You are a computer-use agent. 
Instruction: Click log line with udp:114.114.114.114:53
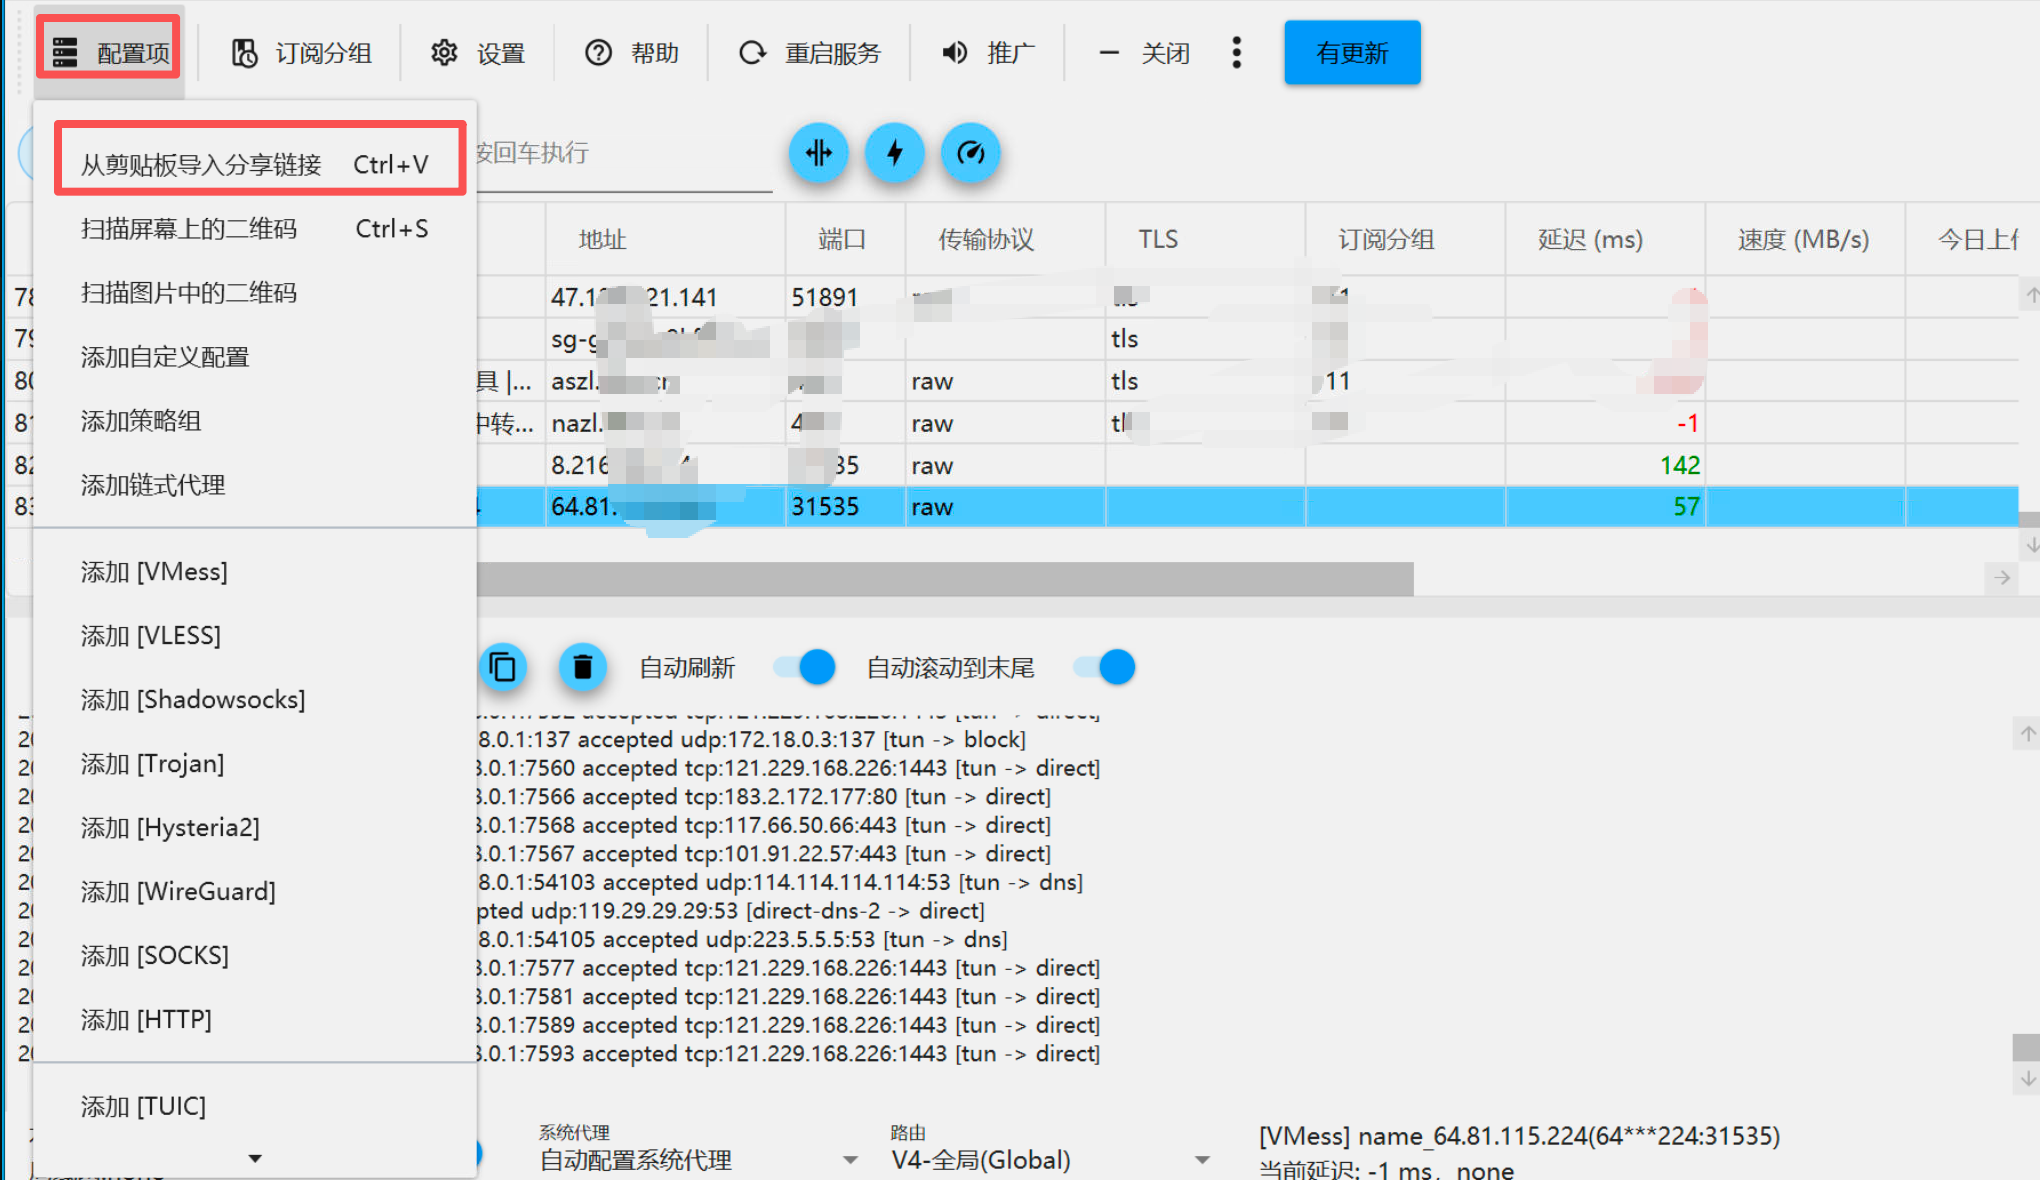[x=780, y=882]
